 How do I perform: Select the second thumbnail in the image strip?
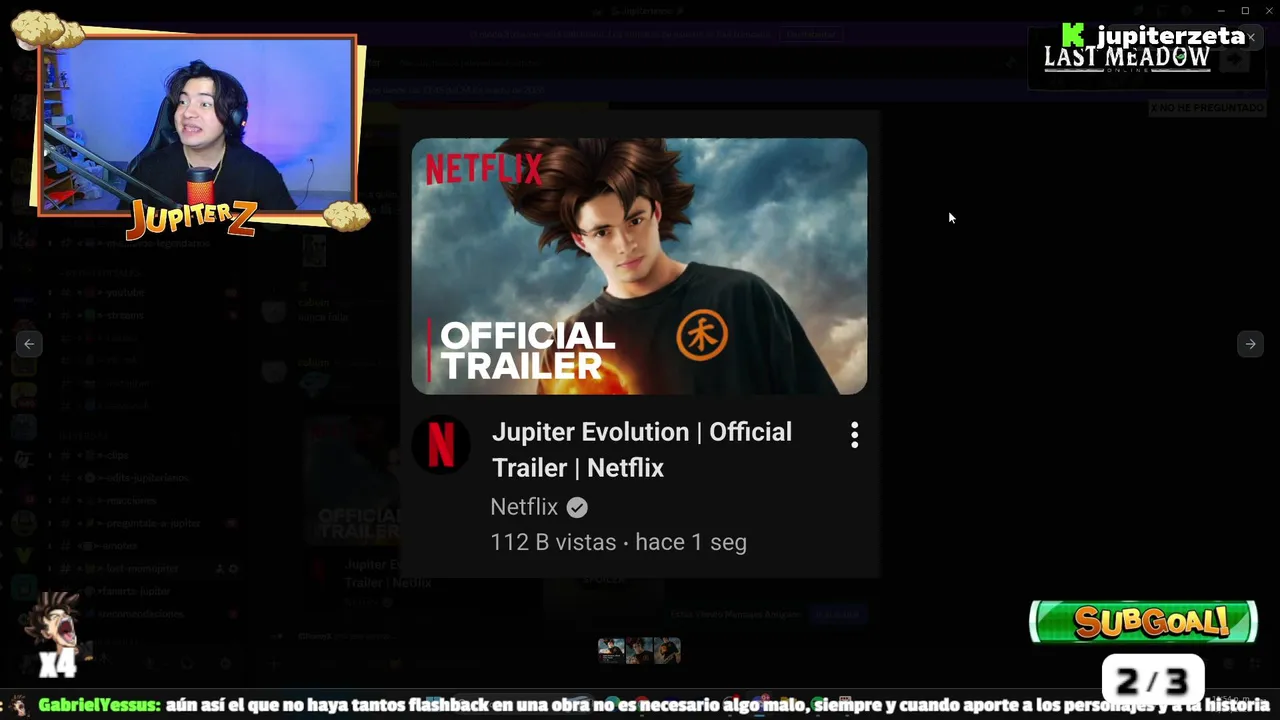pos(639,651)
